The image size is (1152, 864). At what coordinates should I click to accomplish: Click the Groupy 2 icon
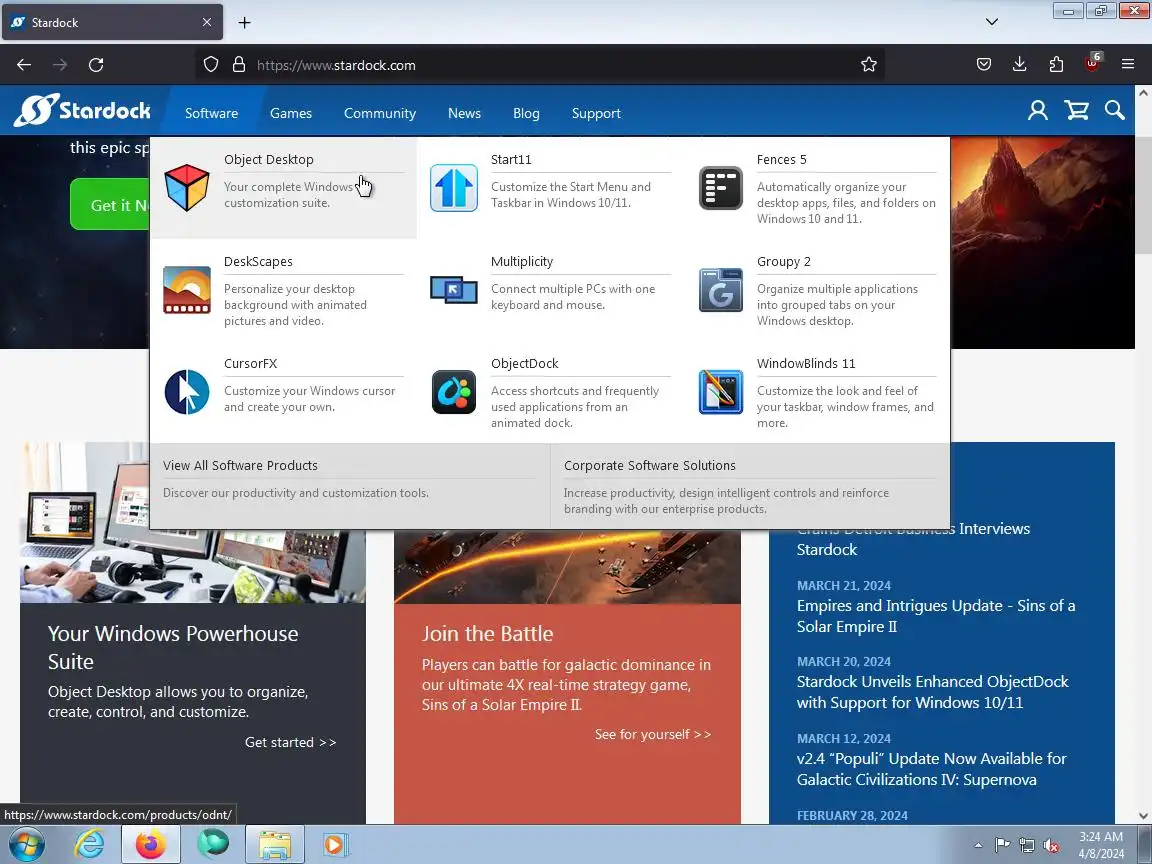coord(720,290)
